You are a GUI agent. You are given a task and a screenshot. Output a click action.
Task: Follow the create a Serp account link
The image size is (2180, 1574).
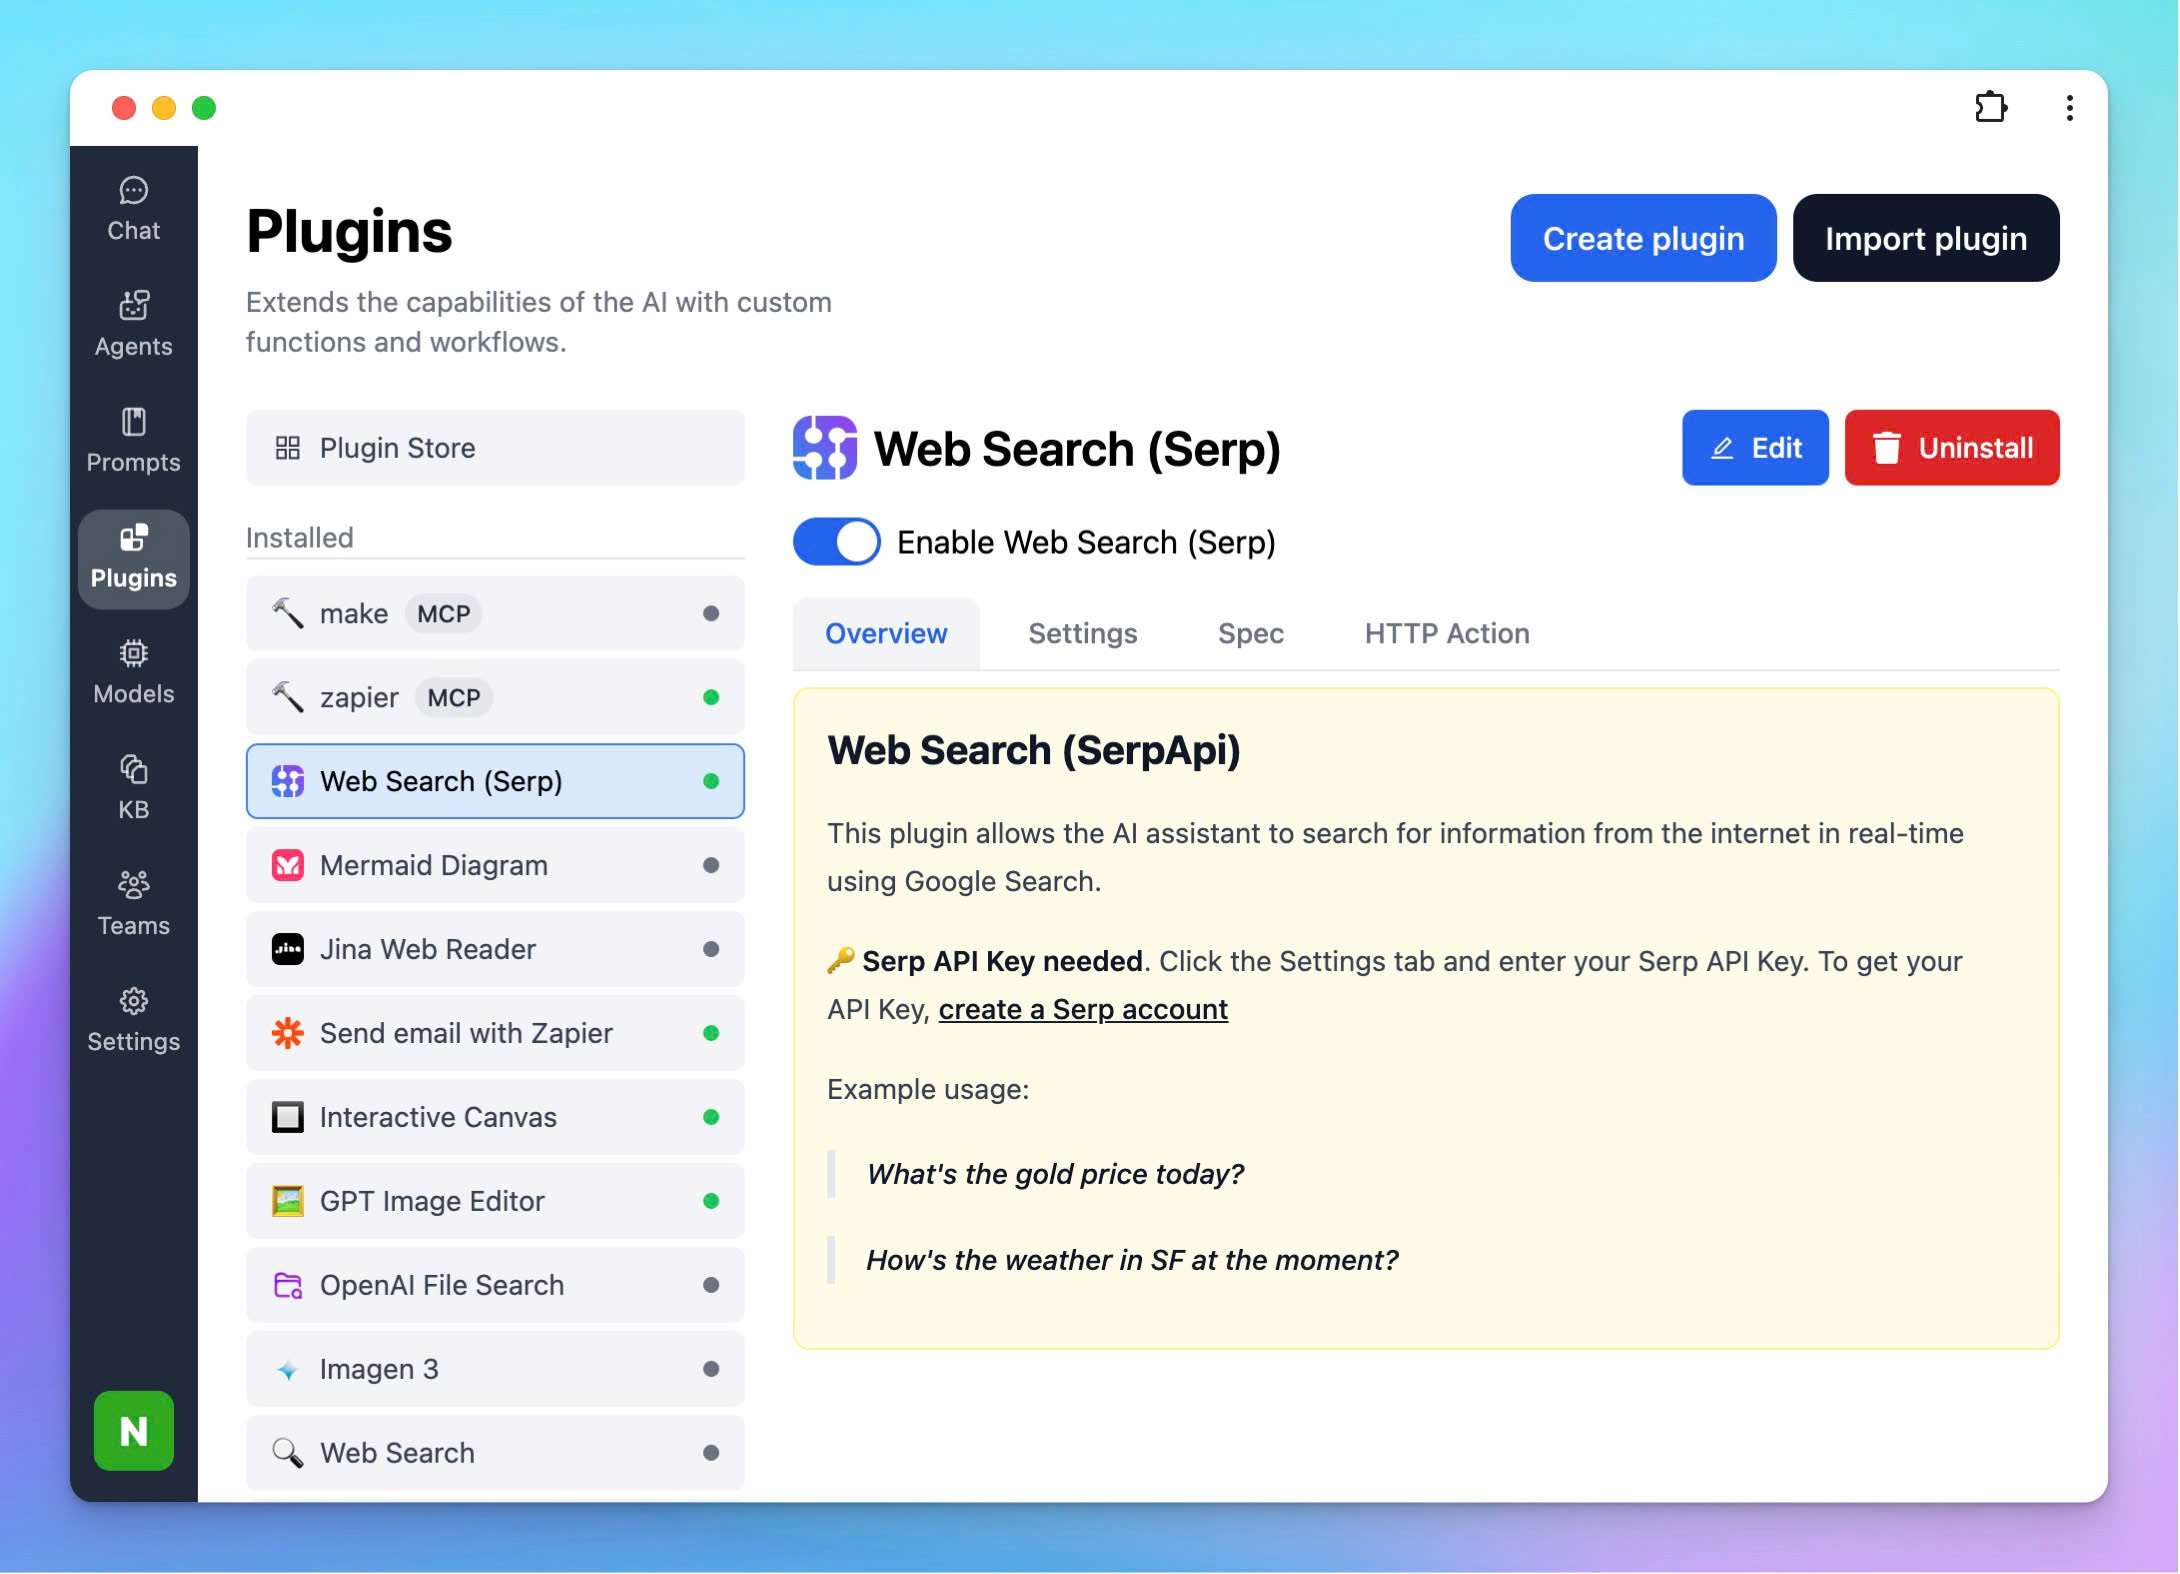point(1083,1010)
